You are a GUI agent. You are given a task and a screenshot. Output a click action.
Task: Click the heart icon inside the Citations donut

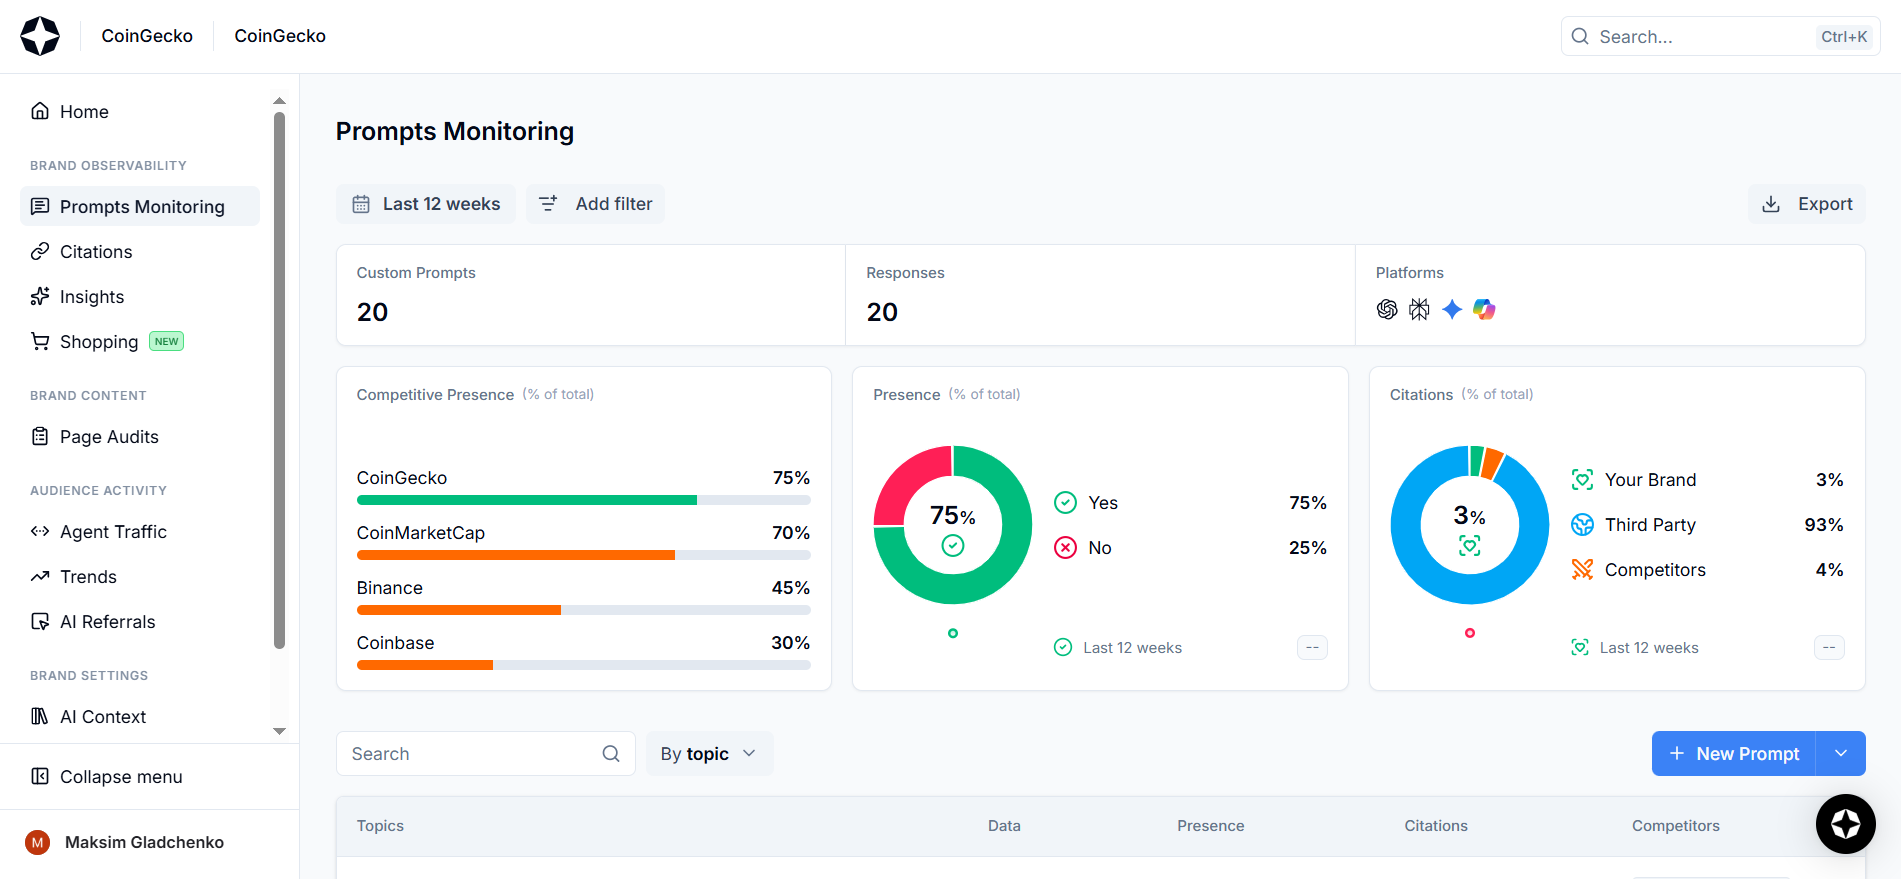[1470, 545]
